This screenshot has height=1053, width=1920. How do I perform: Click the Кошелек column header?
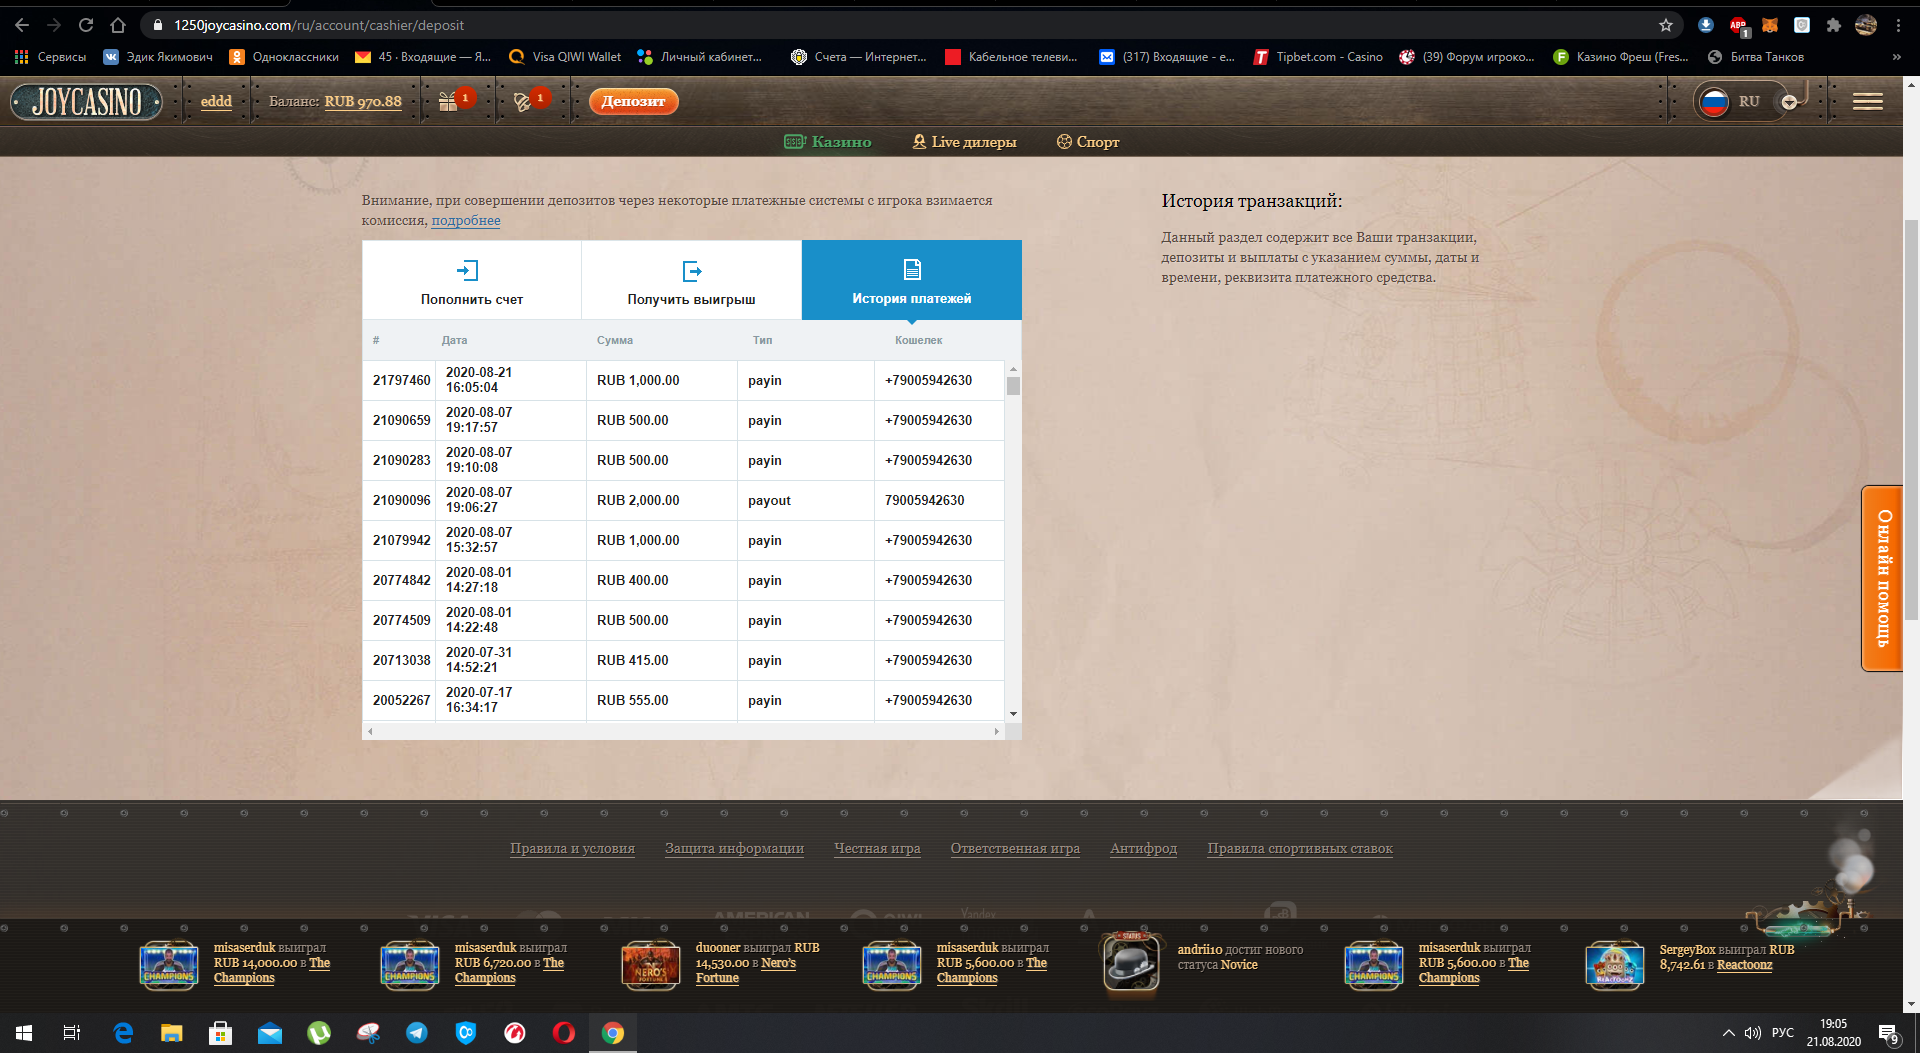(919, 340)
